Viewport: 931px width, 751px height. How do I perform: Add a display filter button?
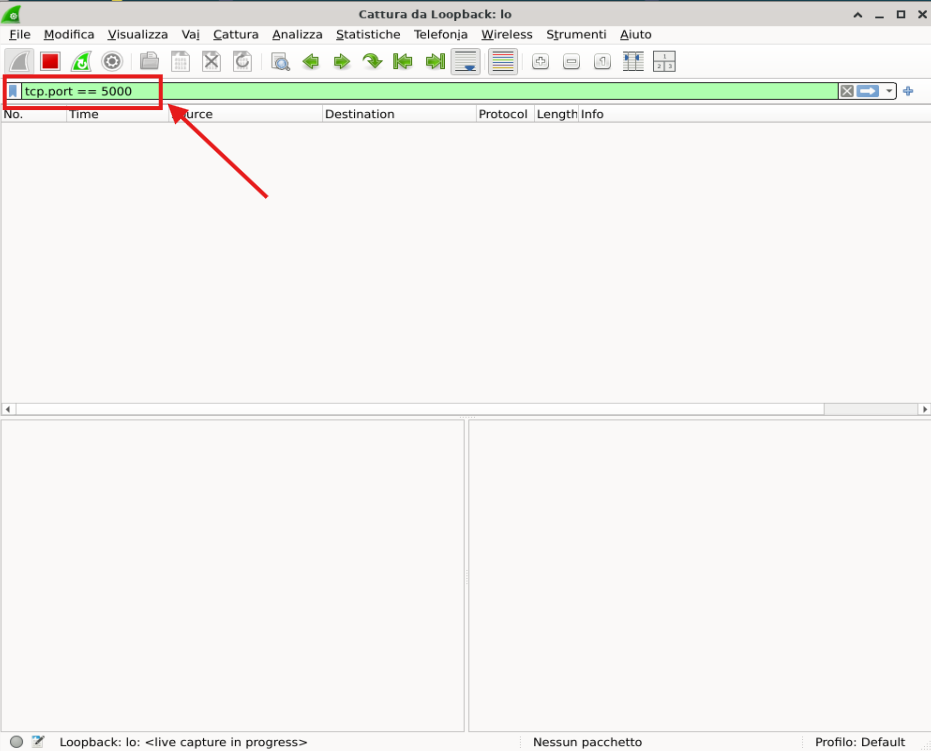(908, 91)
